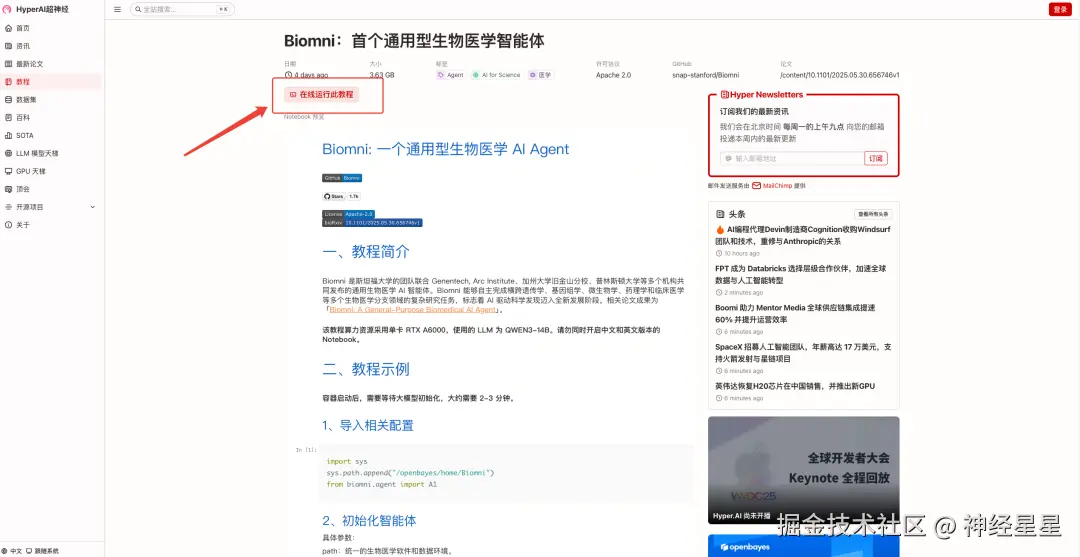Switch language via the 中文 control
This screenshot has width=1080, height=557.
12,551
